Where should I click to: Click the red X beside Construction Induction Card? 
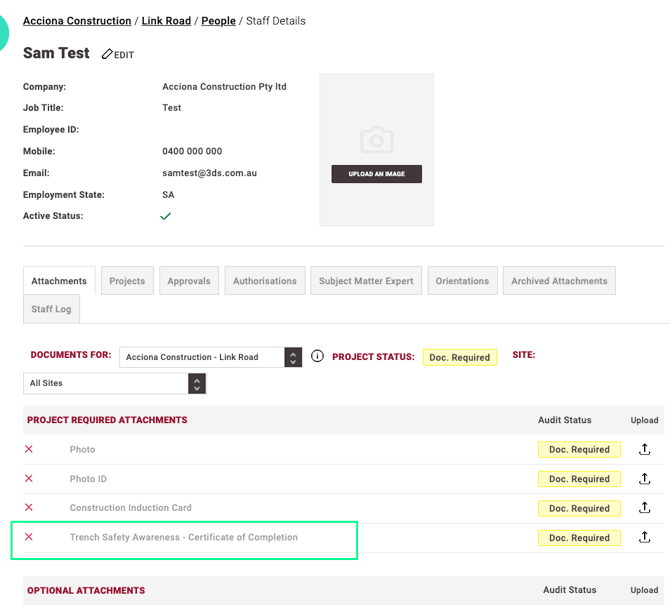click(x=29, y=508)
